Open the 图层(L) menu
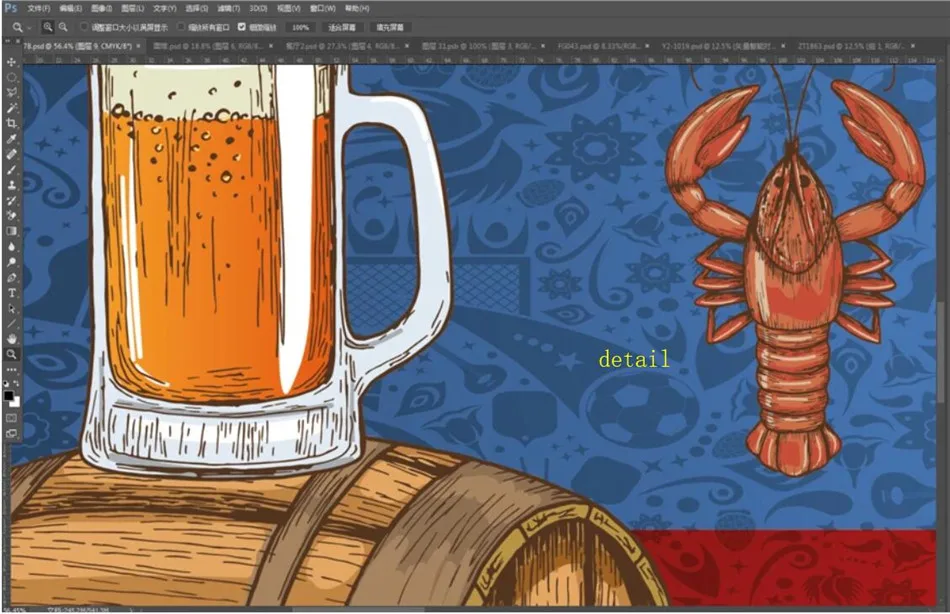This screenshot has width=950, height=614. (131, 8)
